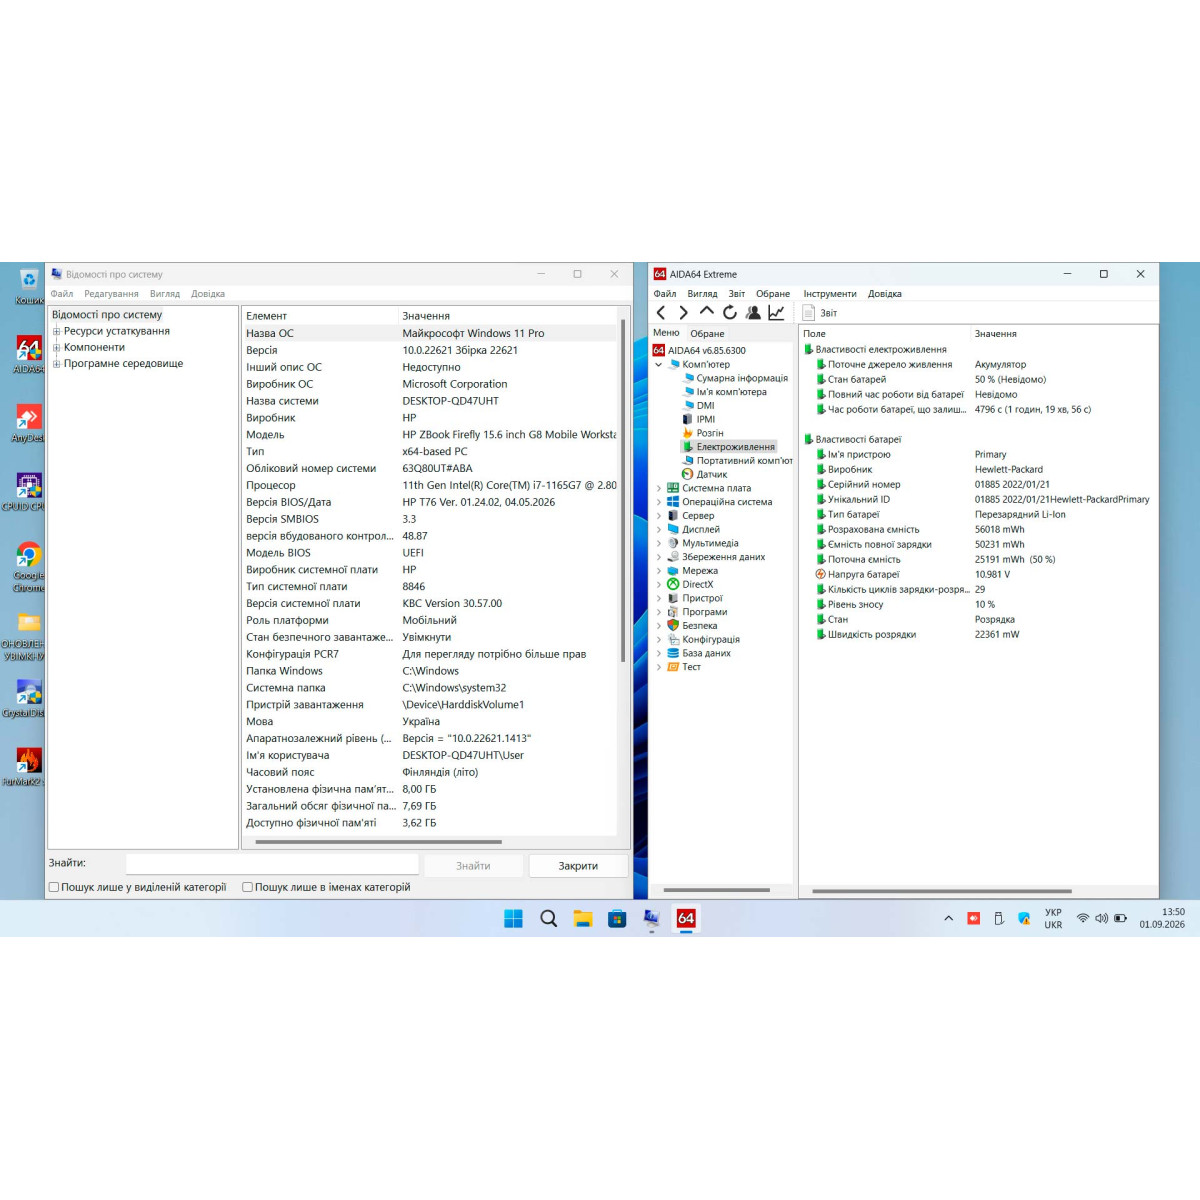Screen dimensions: 1200x1200
Task: Expand the Мультимедіа node
Action: 659,544
